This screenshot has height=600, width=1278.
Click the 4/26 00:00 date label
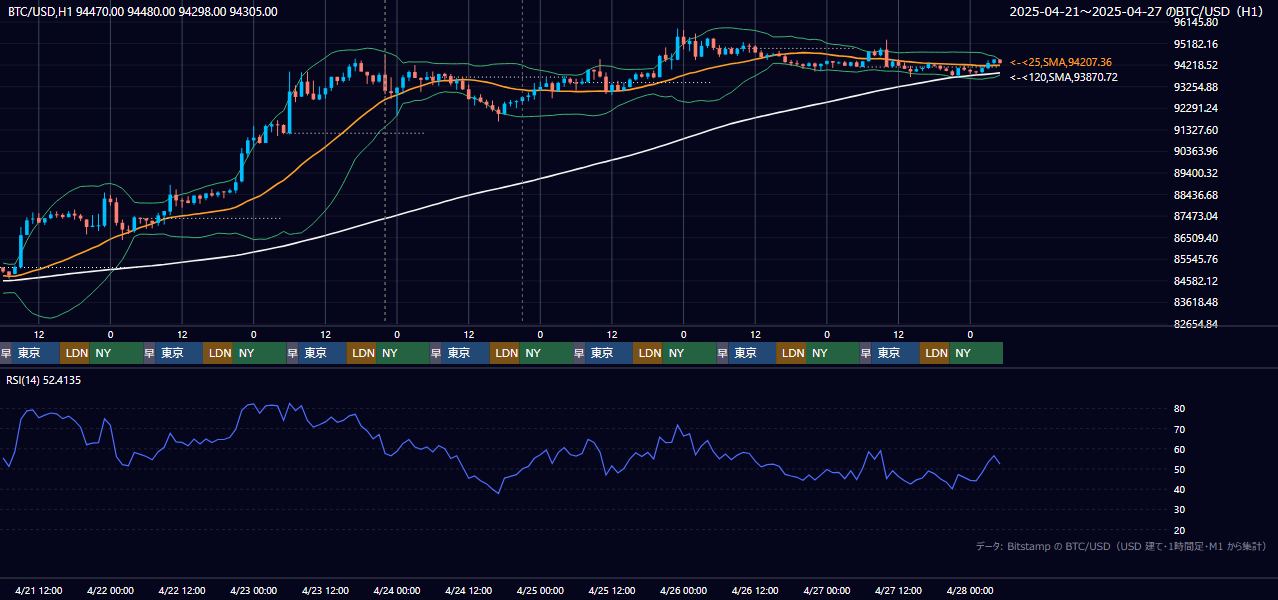pos(684,590)
